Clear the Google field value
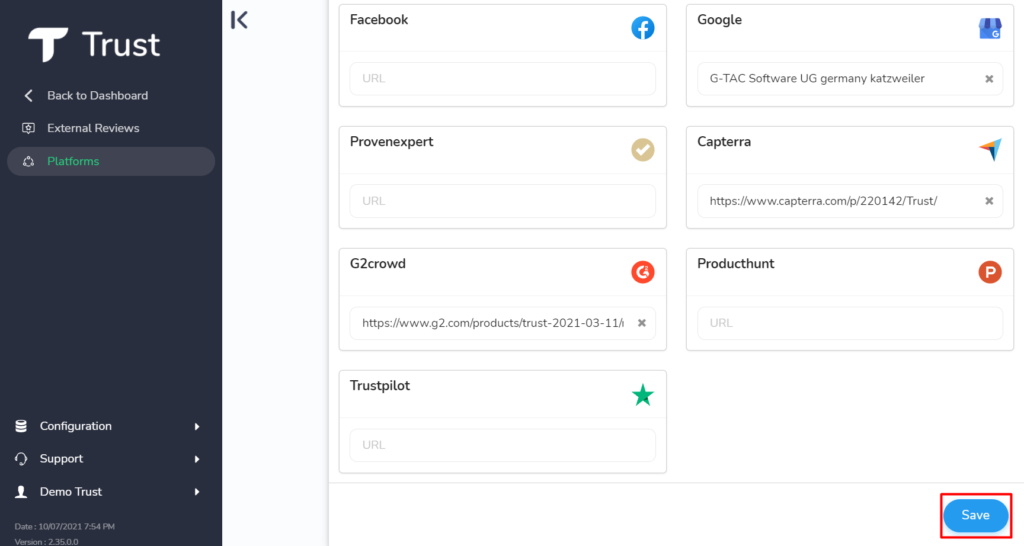Screen dimensions: 1024x546 989,79
